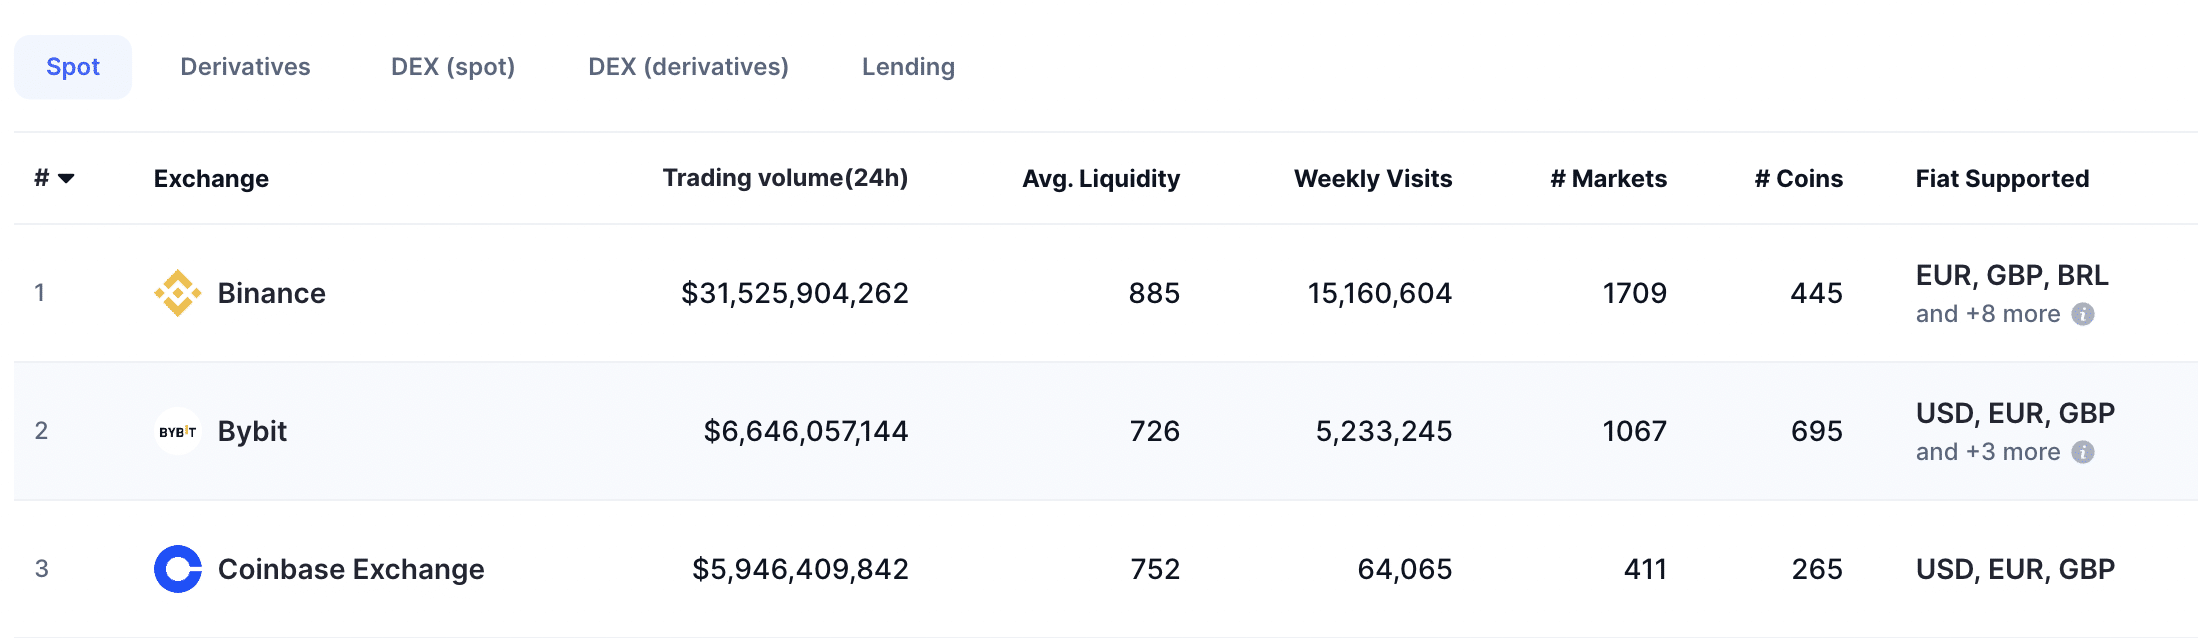Image resolution: width=2198 pixels, height=638 pixels.
Task: Click coins count 695
Action: (x=1817, y=431)
